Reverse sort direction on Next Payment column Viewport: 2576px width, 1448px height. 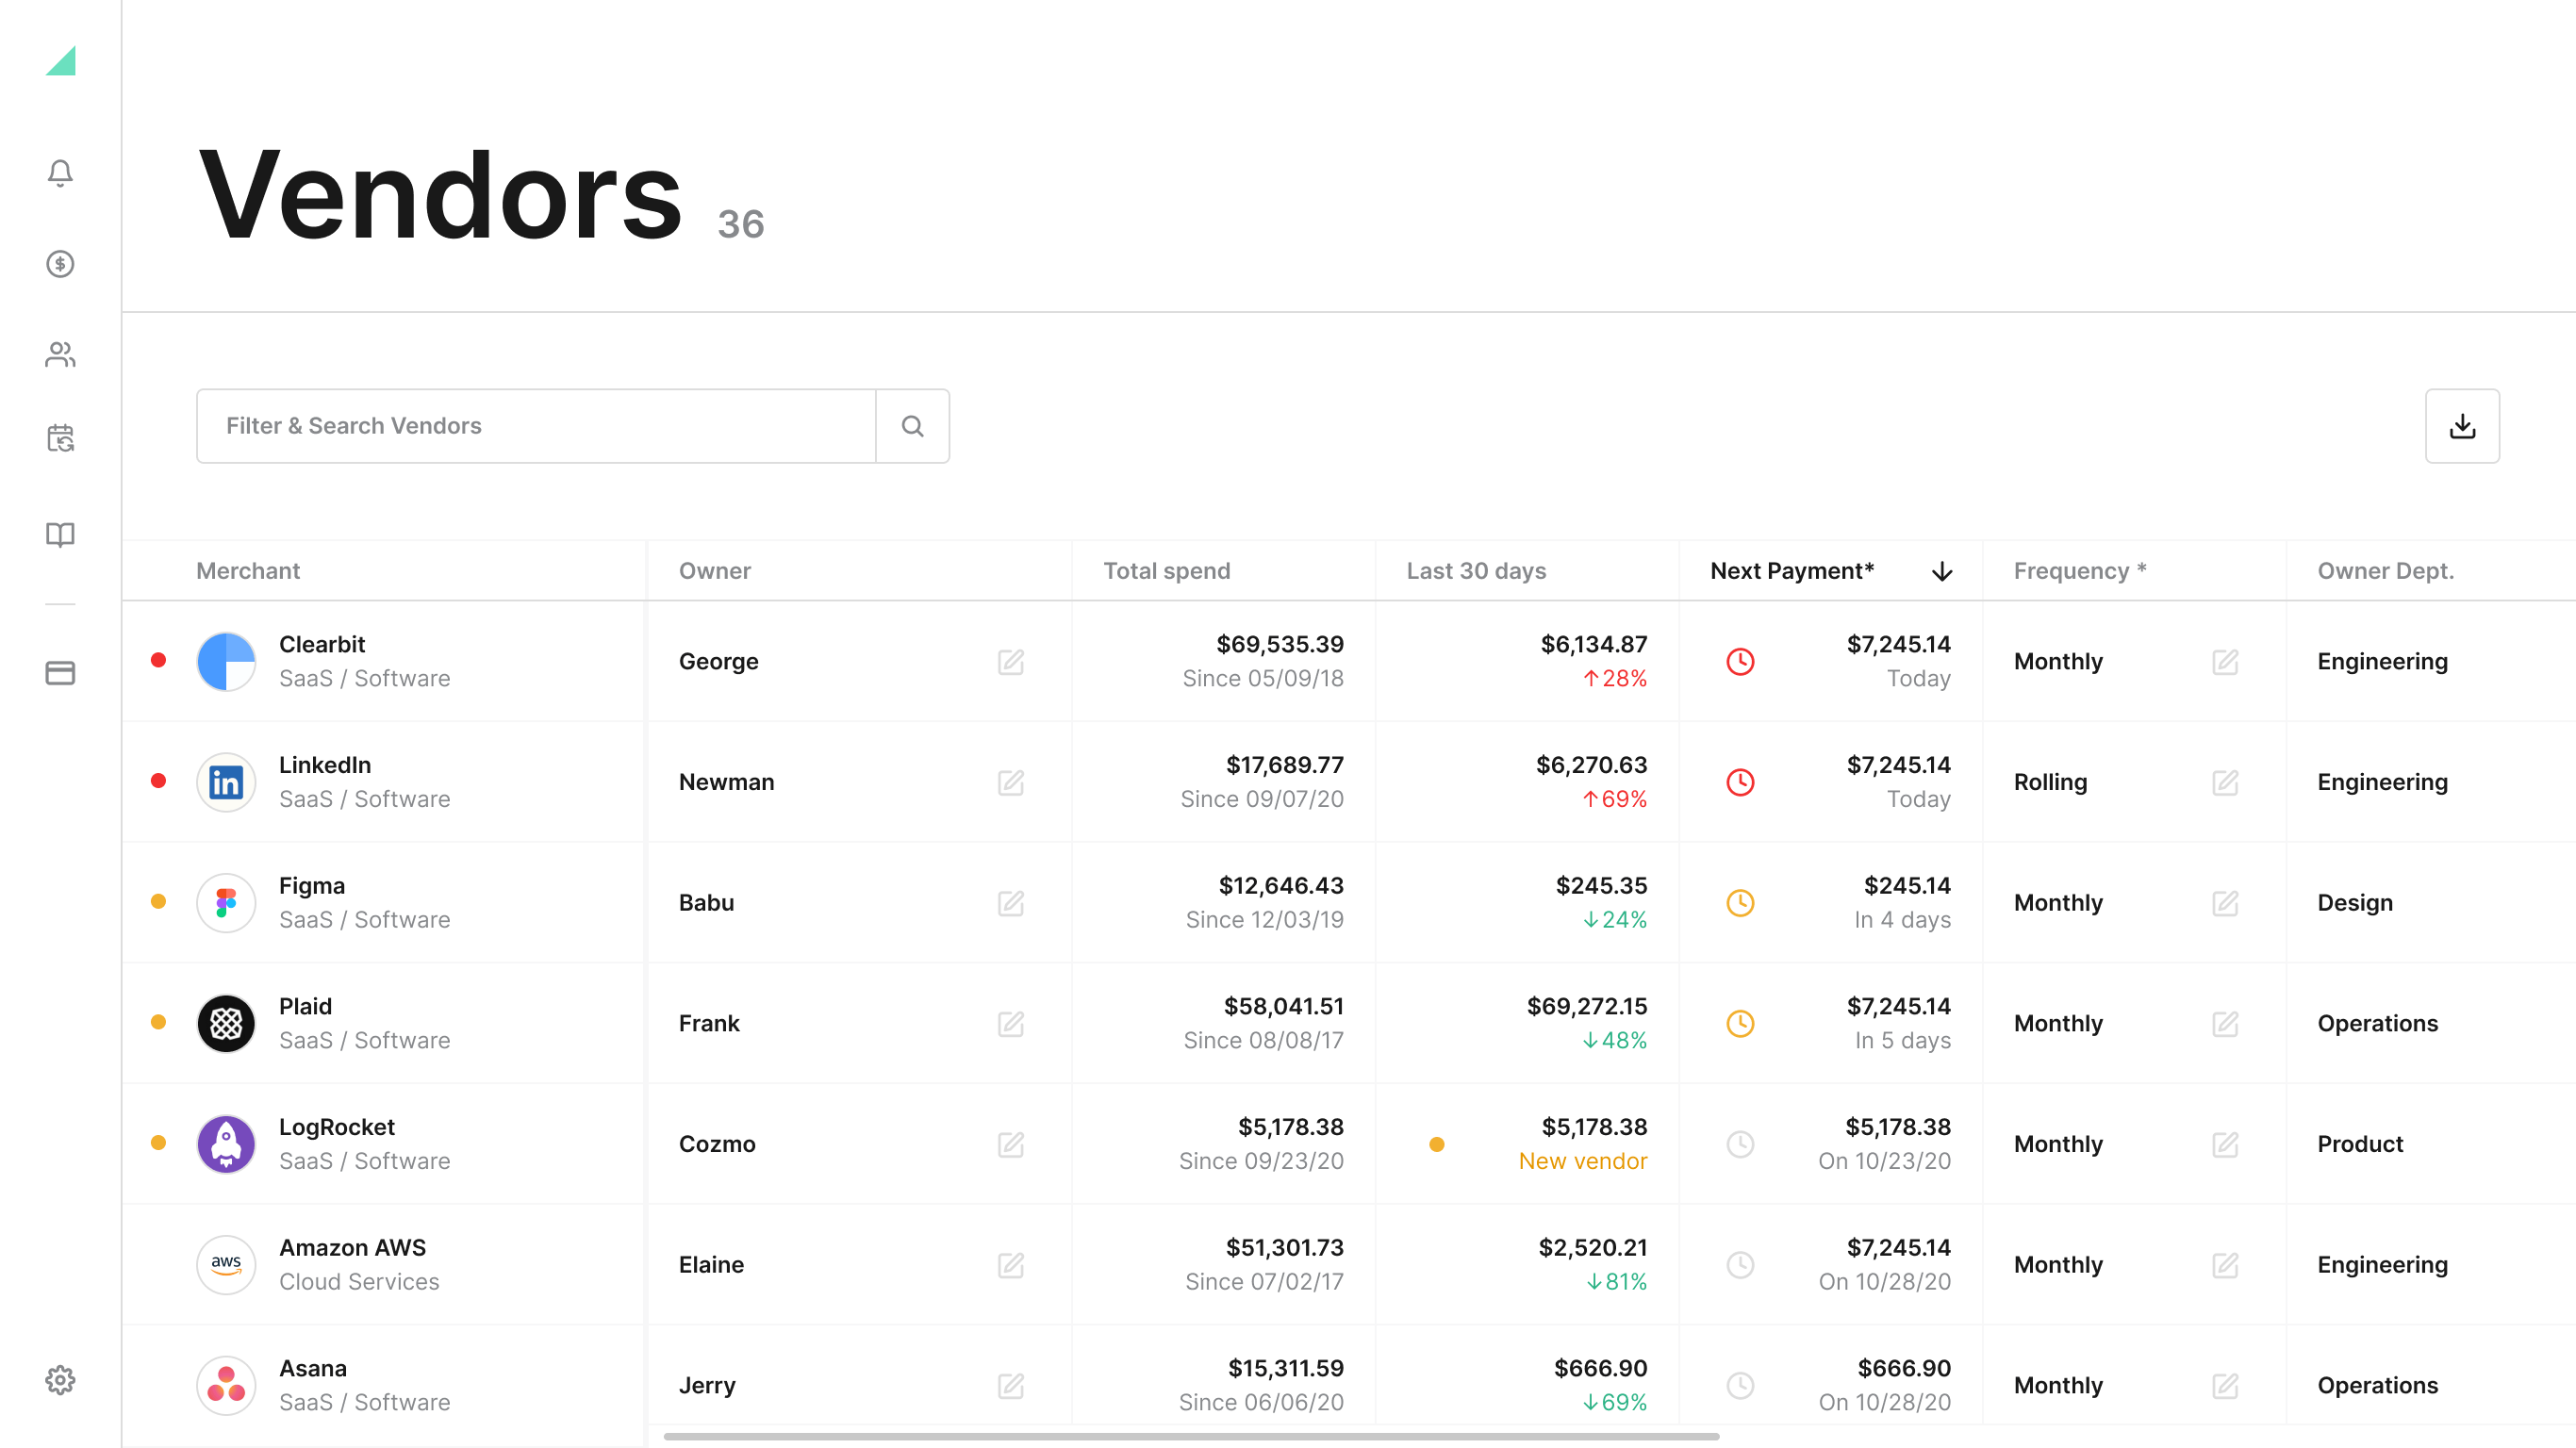(x=1941, y=571)
